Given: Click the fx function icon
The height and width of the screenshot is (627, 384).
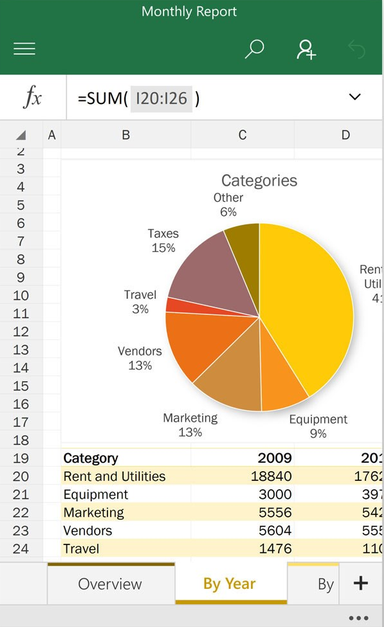Looking at the screenshot, I should [x=33, y=97].
